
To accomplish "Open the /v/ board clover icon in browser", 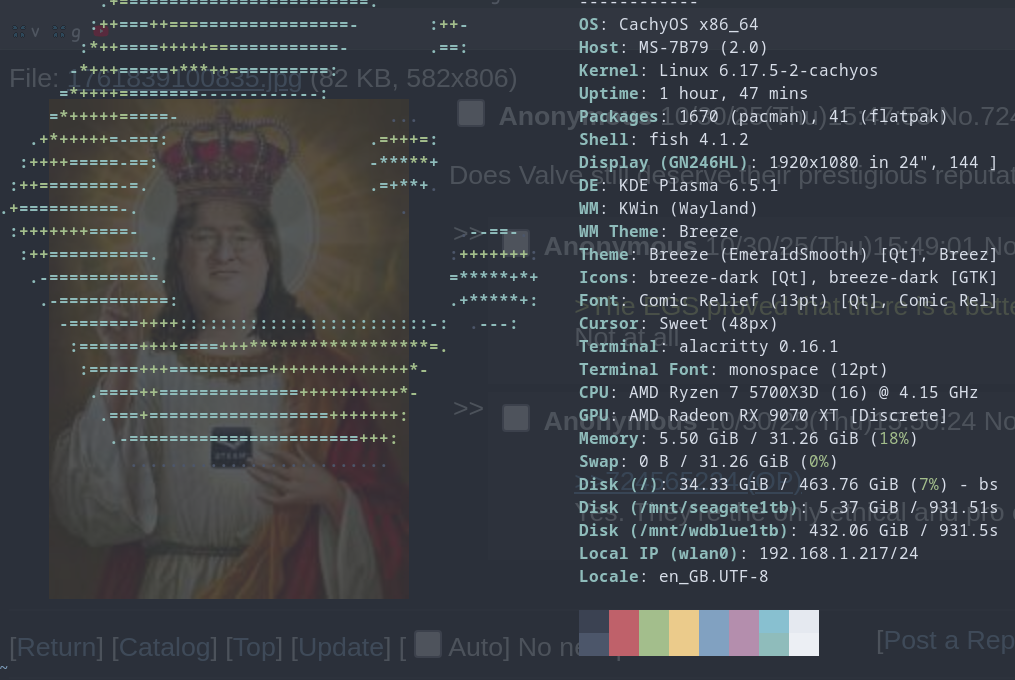I will (x=19, y=31).
